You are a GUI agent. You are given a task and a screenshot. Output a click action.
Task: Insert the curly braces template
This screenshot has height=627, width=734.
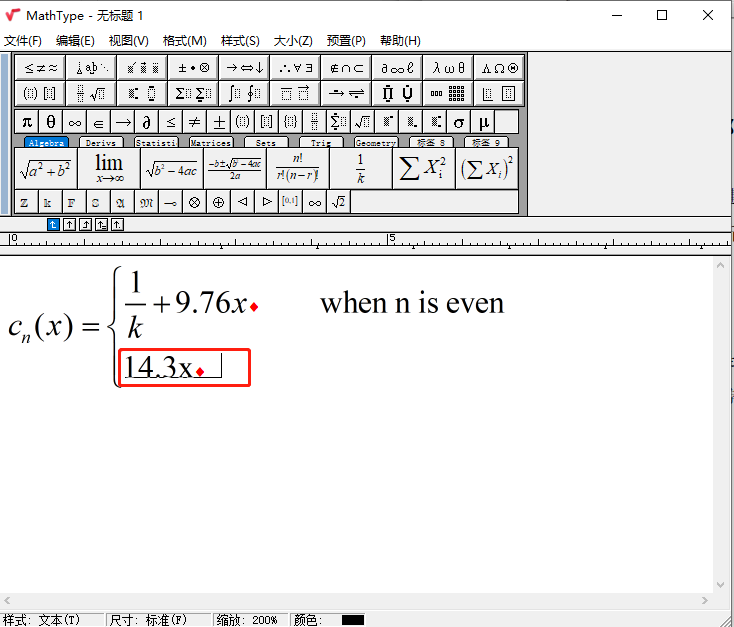(291, 122)
